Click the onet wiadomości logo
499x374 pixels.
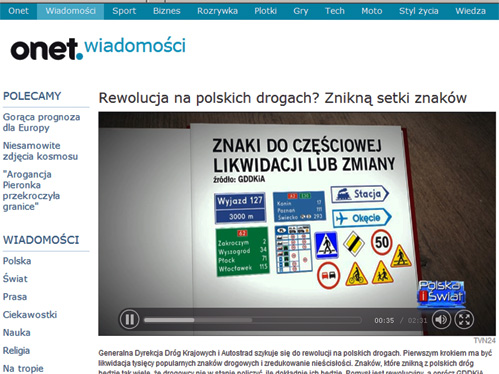(98, 48)
